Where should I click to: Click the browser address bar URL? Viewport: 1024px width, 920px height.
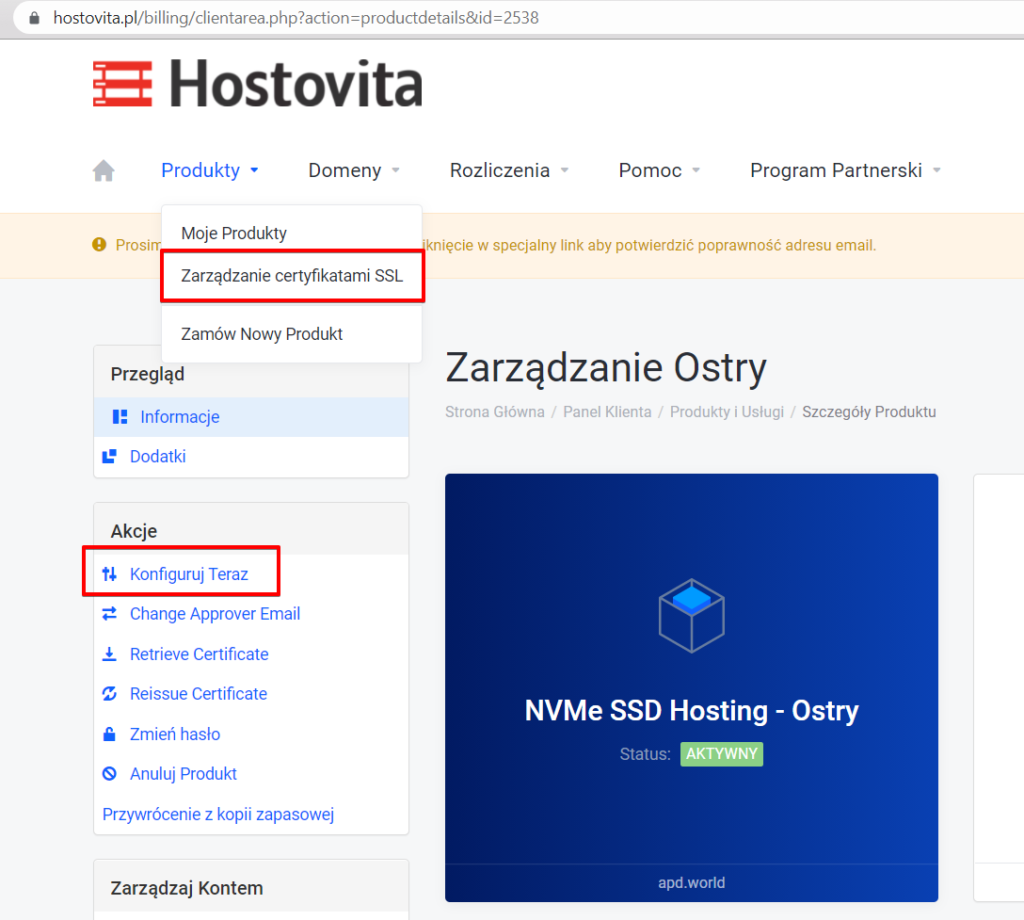296,18
